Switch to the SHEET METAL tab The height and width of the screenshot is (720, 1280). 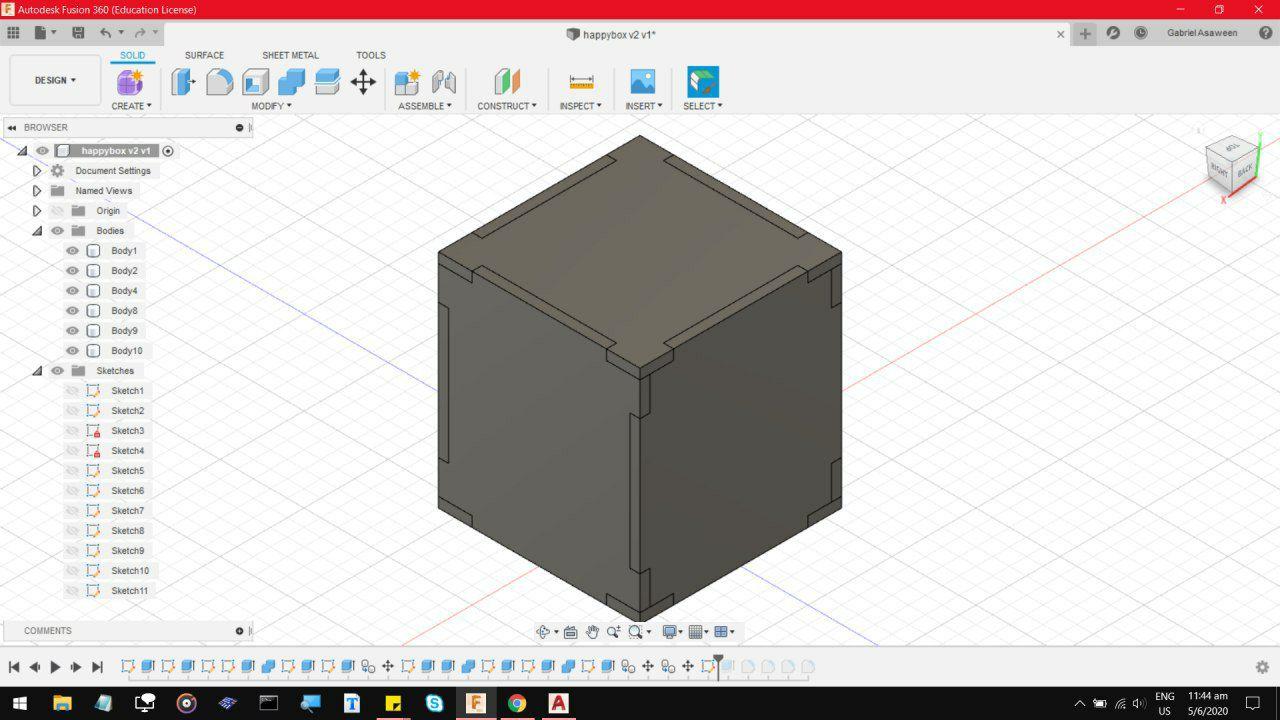tap(290, 56)
